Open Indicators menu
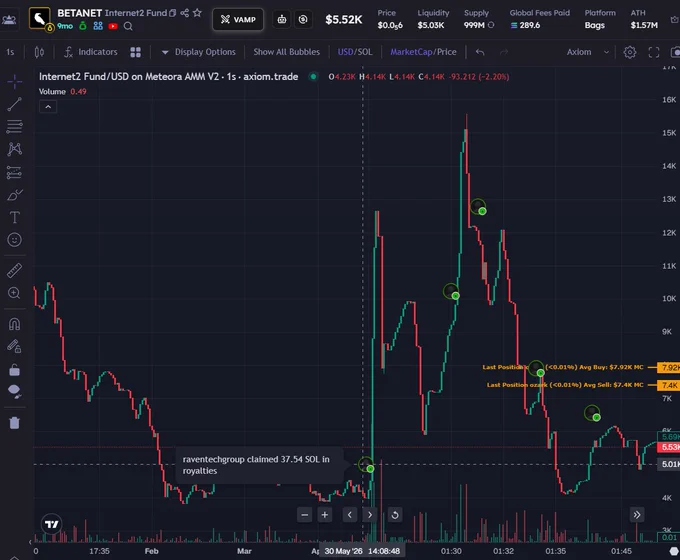Image resolution: width=680 pixels, height=560 pixels. pos(91,52)
